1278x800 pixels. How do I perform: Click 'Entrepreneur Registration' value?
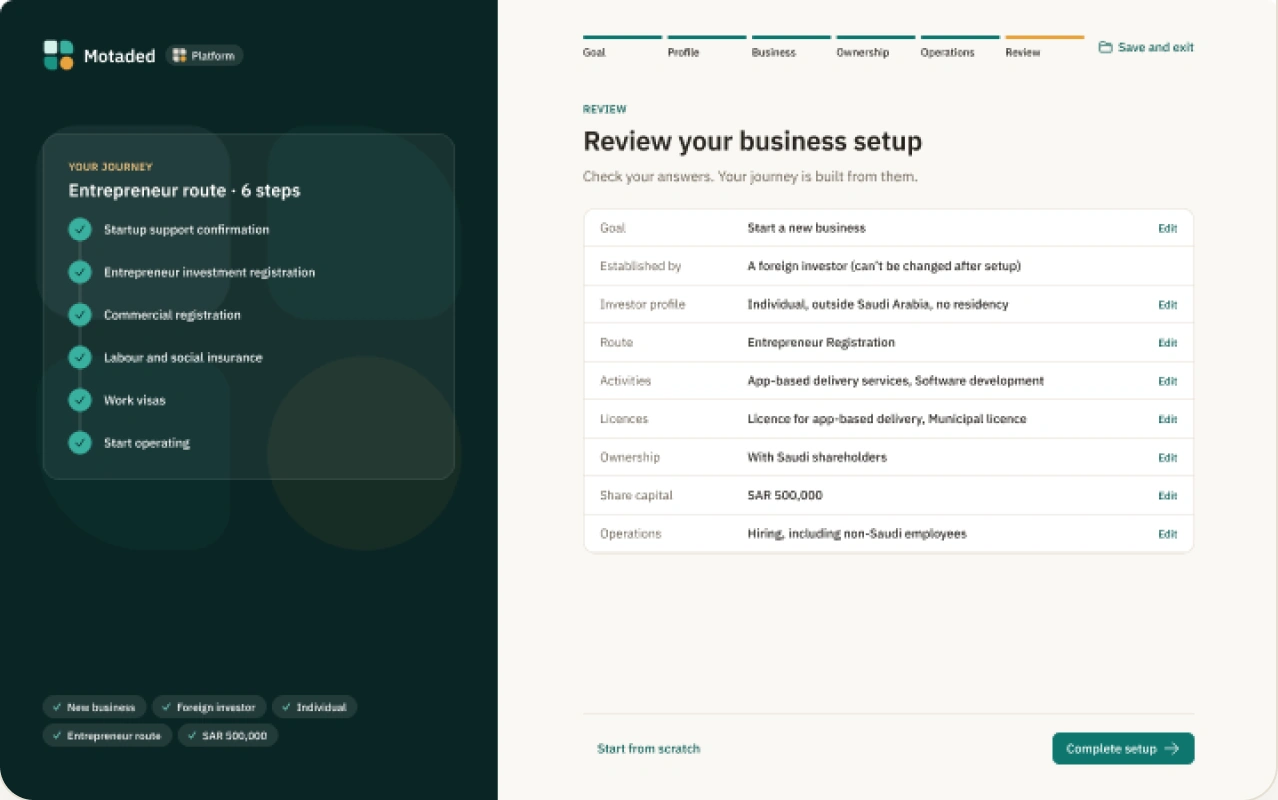(821, 342)
